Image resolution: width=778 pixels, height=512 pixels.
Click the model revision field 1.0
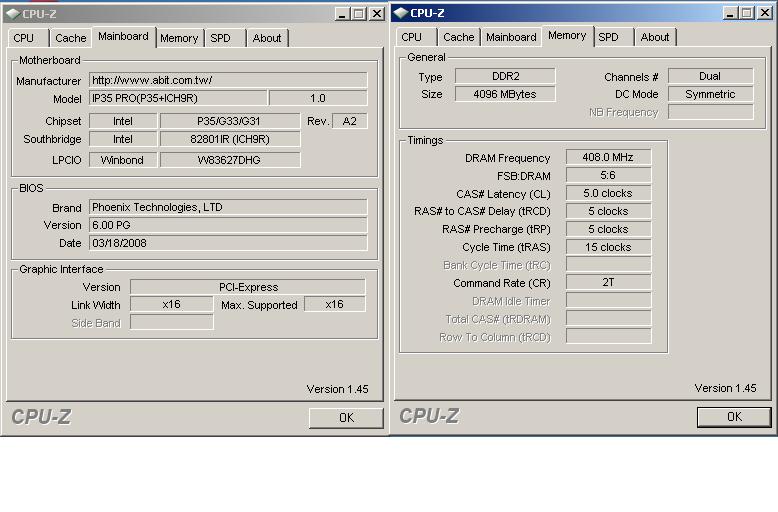point(318,98)
